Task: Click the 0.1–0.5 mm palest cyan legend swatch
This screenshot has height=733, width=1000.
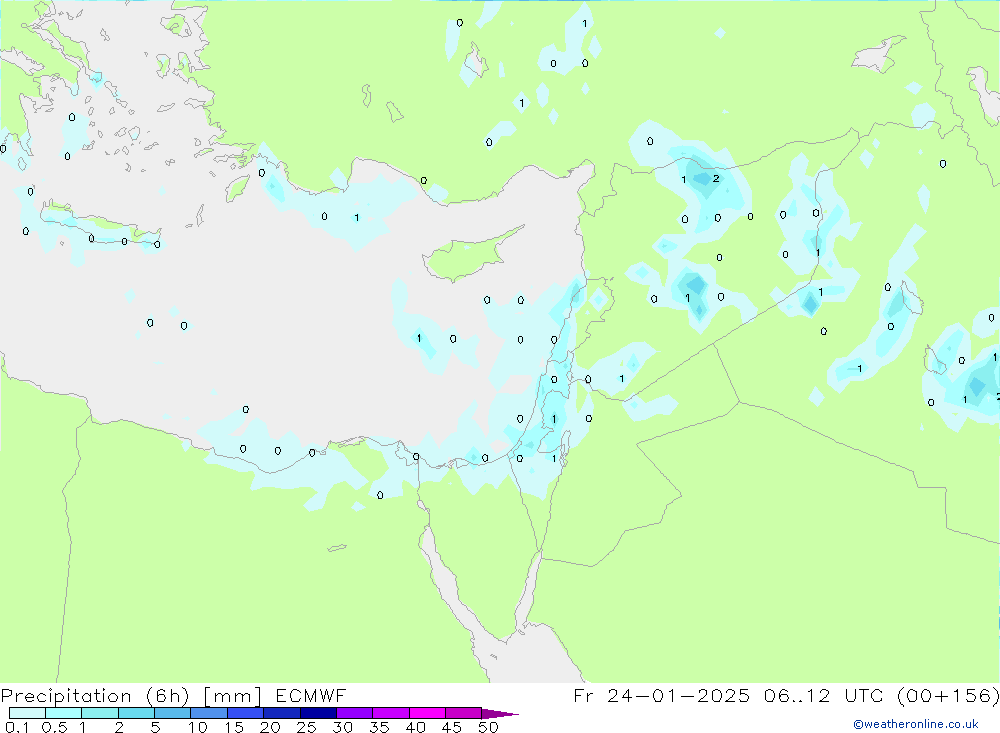Action: click(27, 713)
